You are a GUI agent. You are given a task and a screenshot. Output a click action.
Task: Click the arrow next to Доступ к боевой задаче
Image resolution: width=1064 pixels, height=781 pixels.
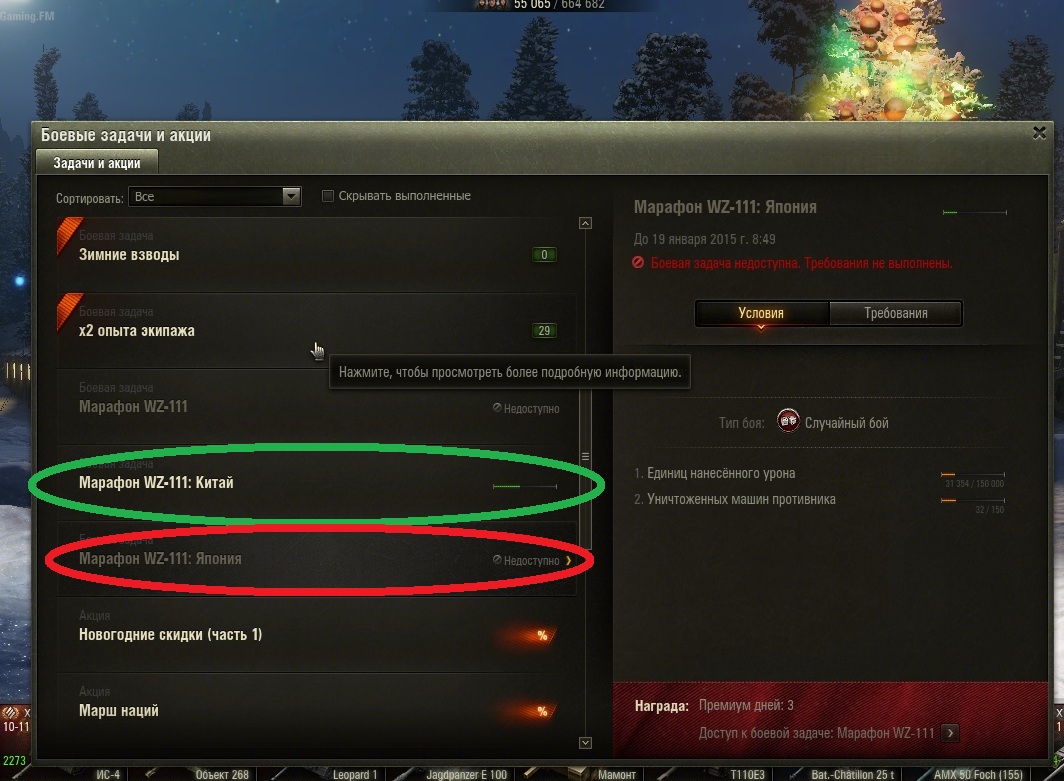(951, 733)
